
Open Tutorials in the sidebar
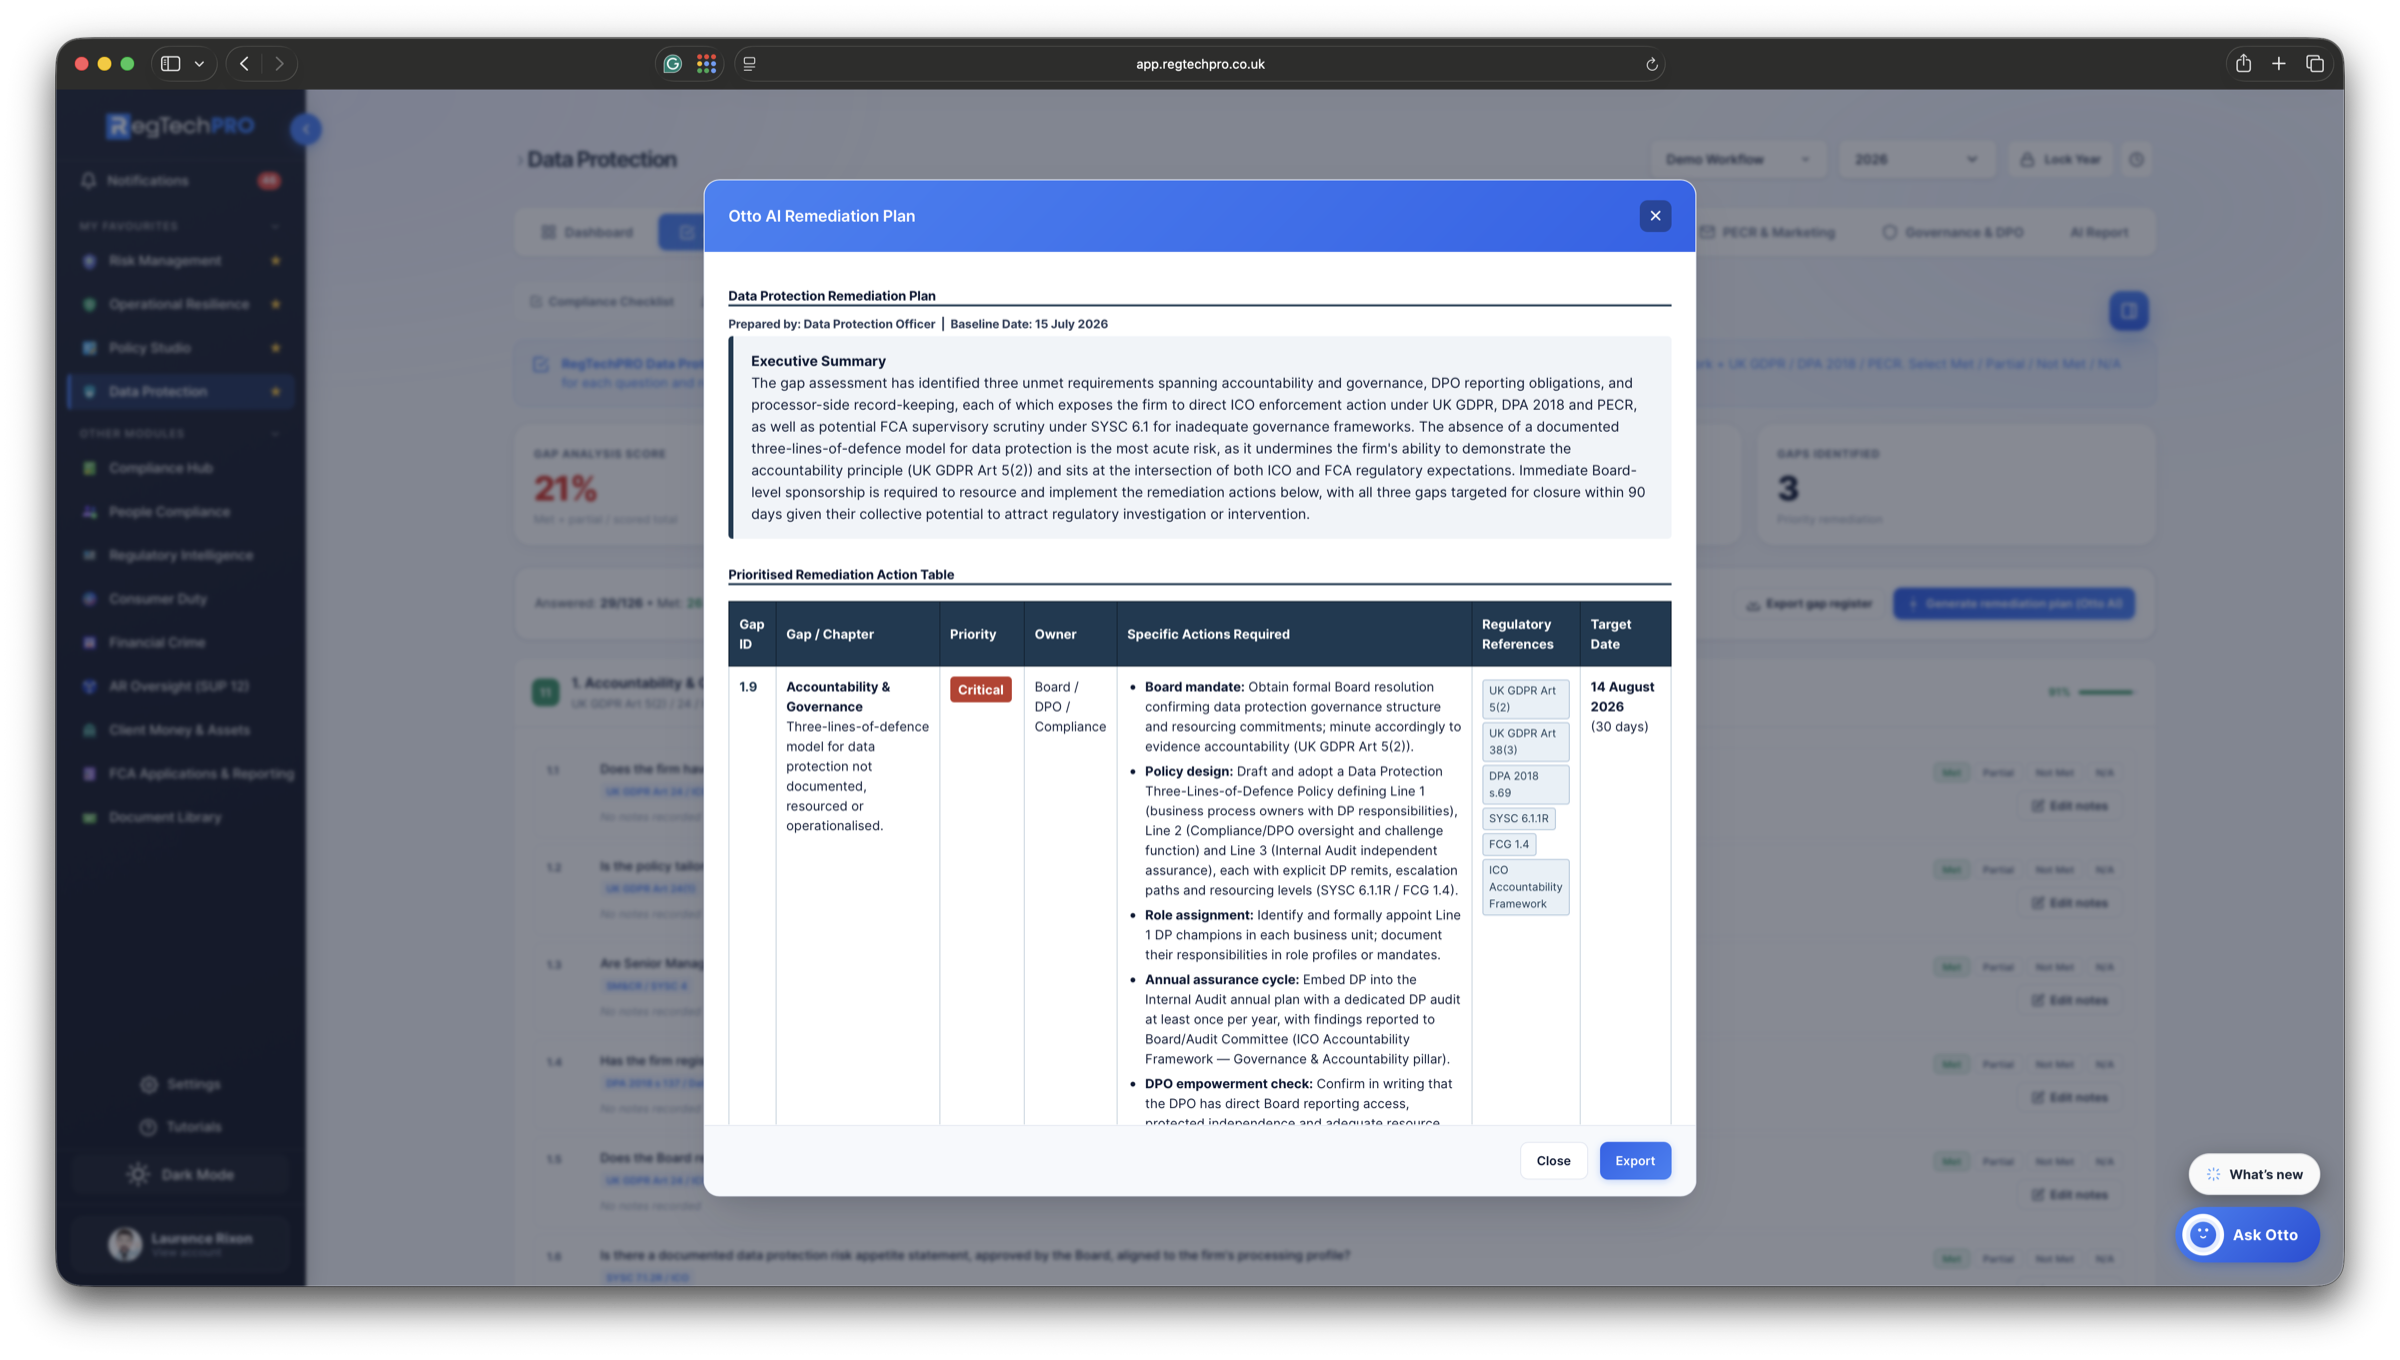click(181, 1127)
